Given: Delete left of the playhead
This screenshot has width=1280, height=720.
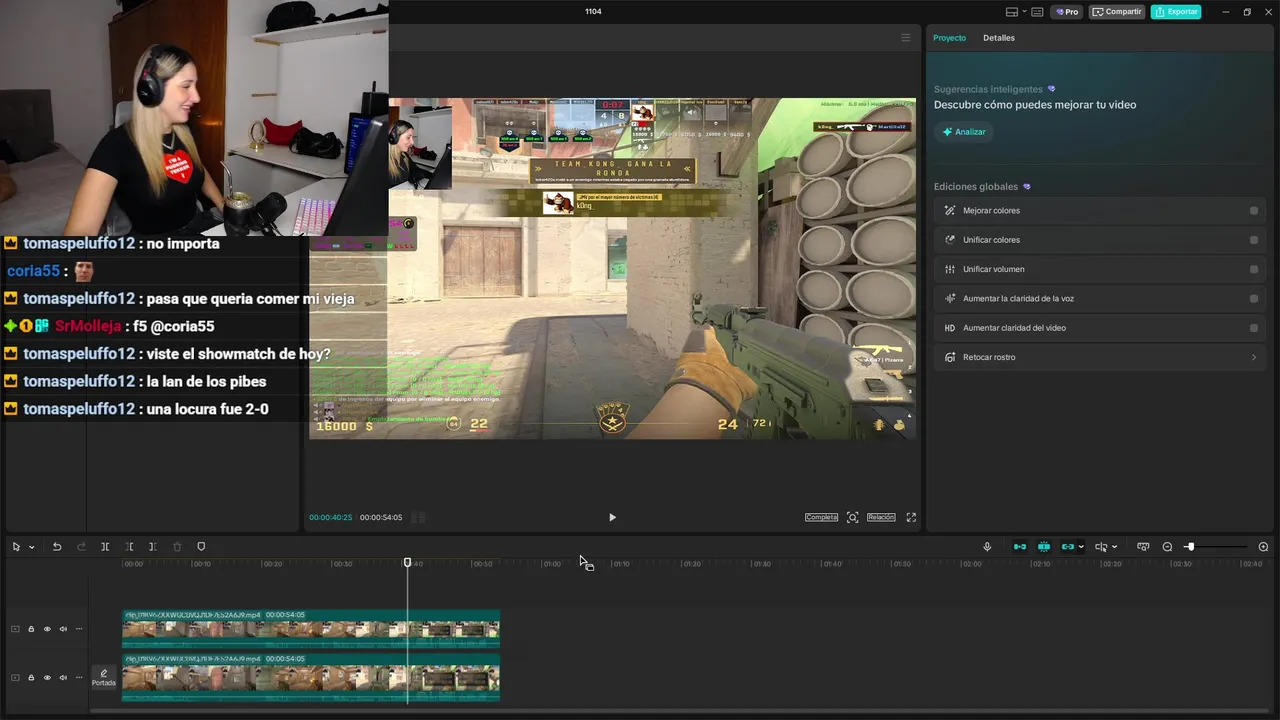Looking at the screenshot, I should coord(129,547).
